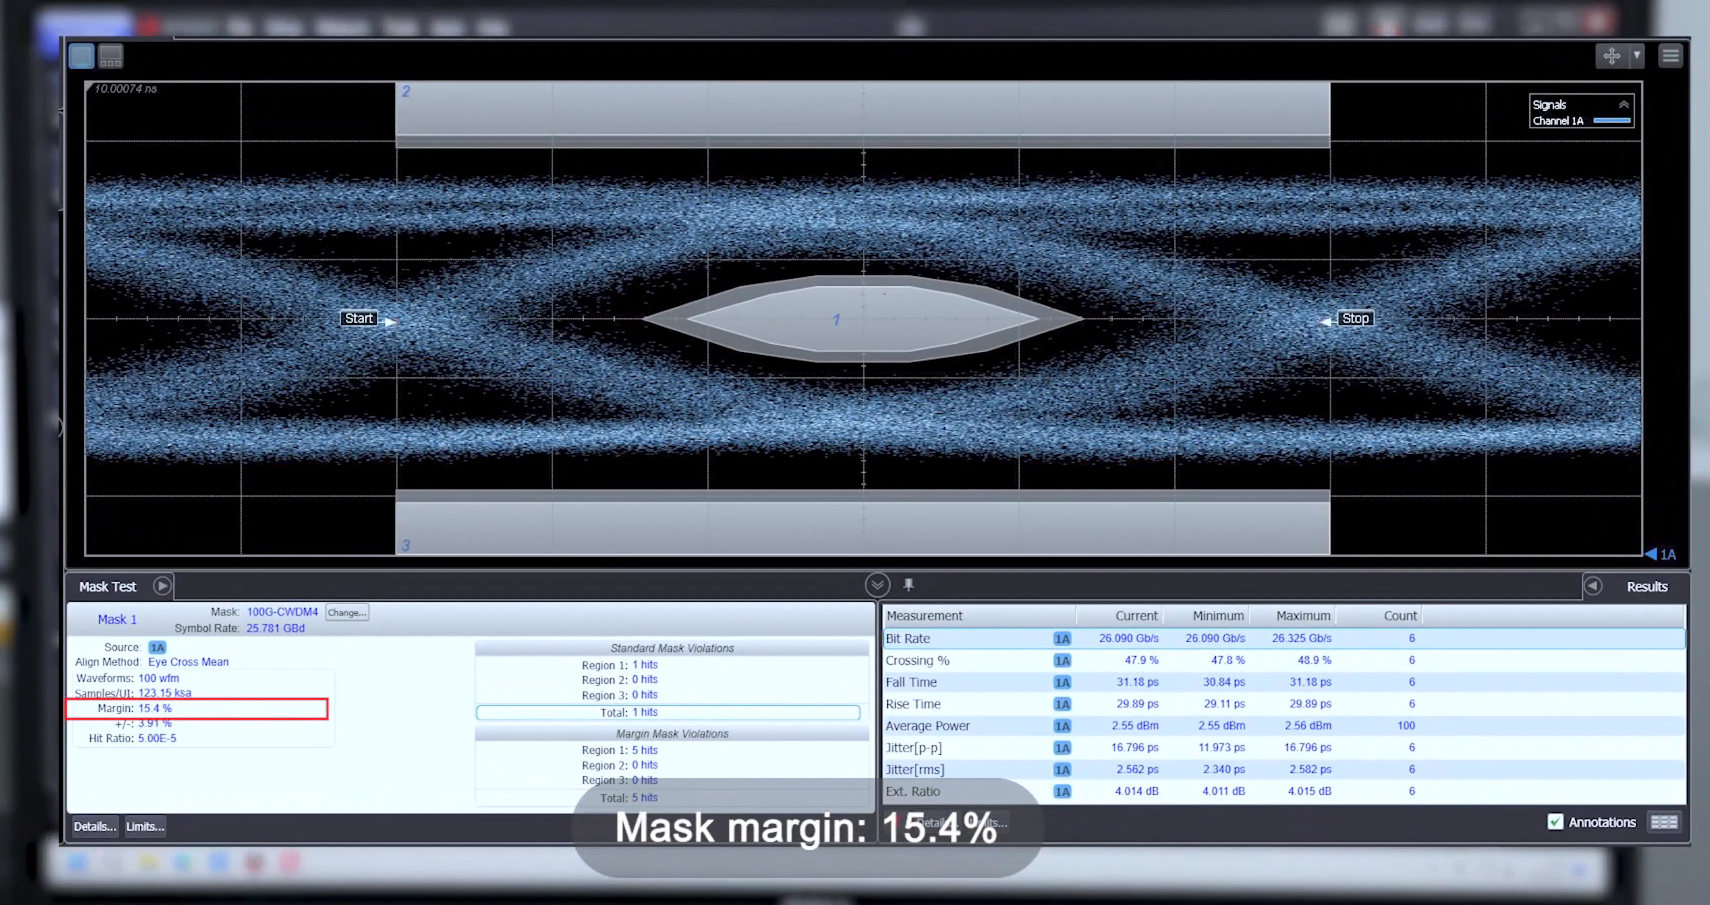The width and height of the screenshot is (1710, 905).
Task: Select the Mask Test tab
Action: (x=107, y=587)
